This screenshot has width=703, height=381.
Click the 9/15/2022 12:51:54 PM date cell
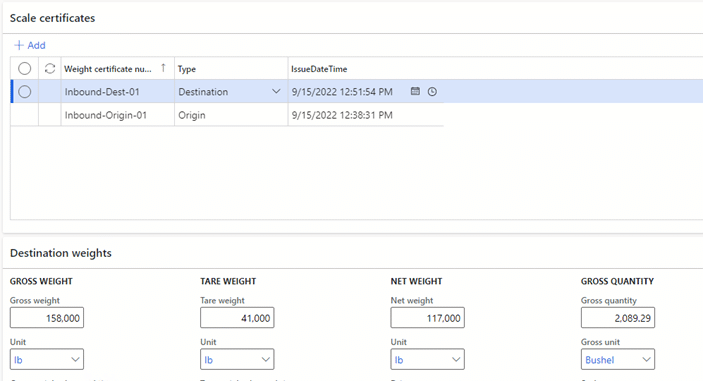pyautogui.click(x=342, y=92)
